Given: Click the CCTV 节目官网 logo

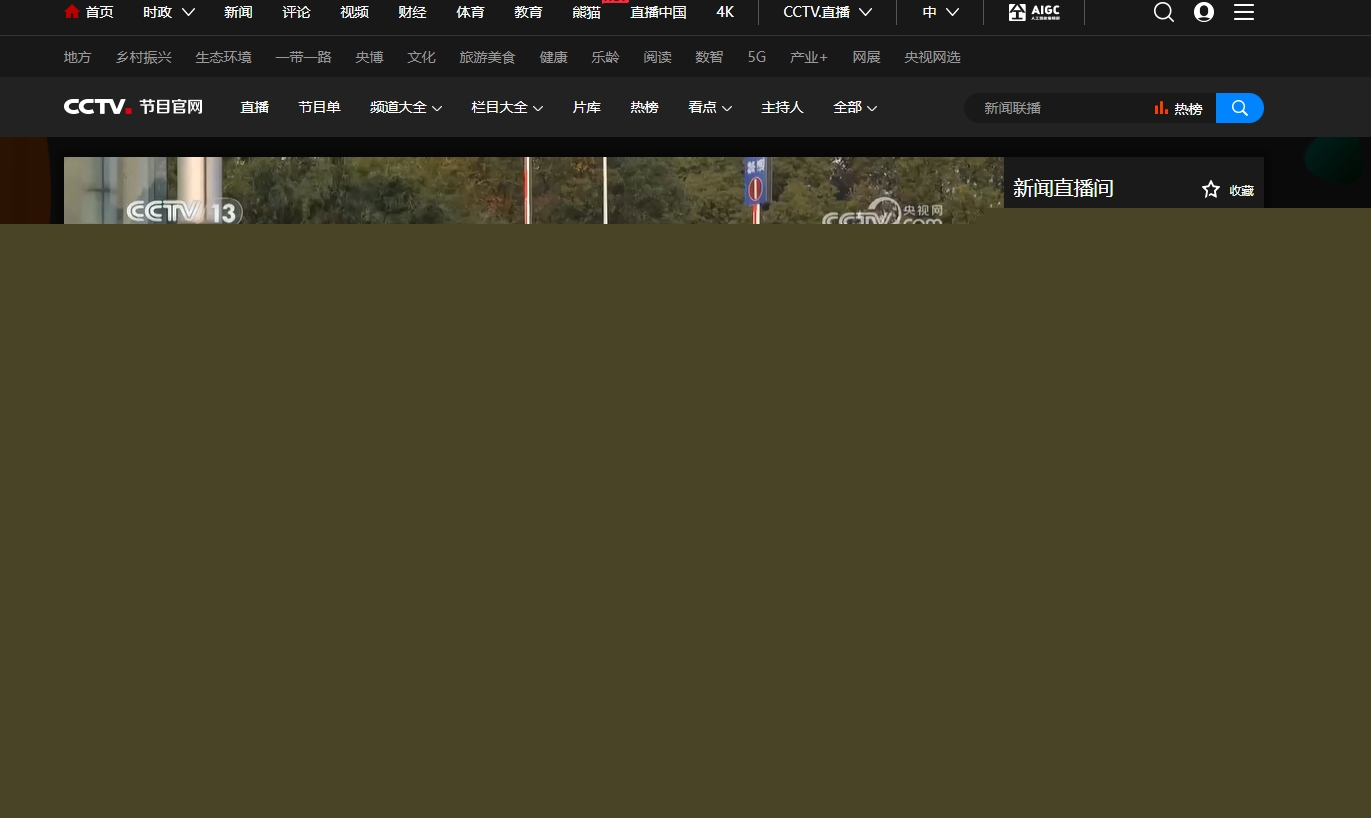Looking at the screenshot, I should coord(133,107).
